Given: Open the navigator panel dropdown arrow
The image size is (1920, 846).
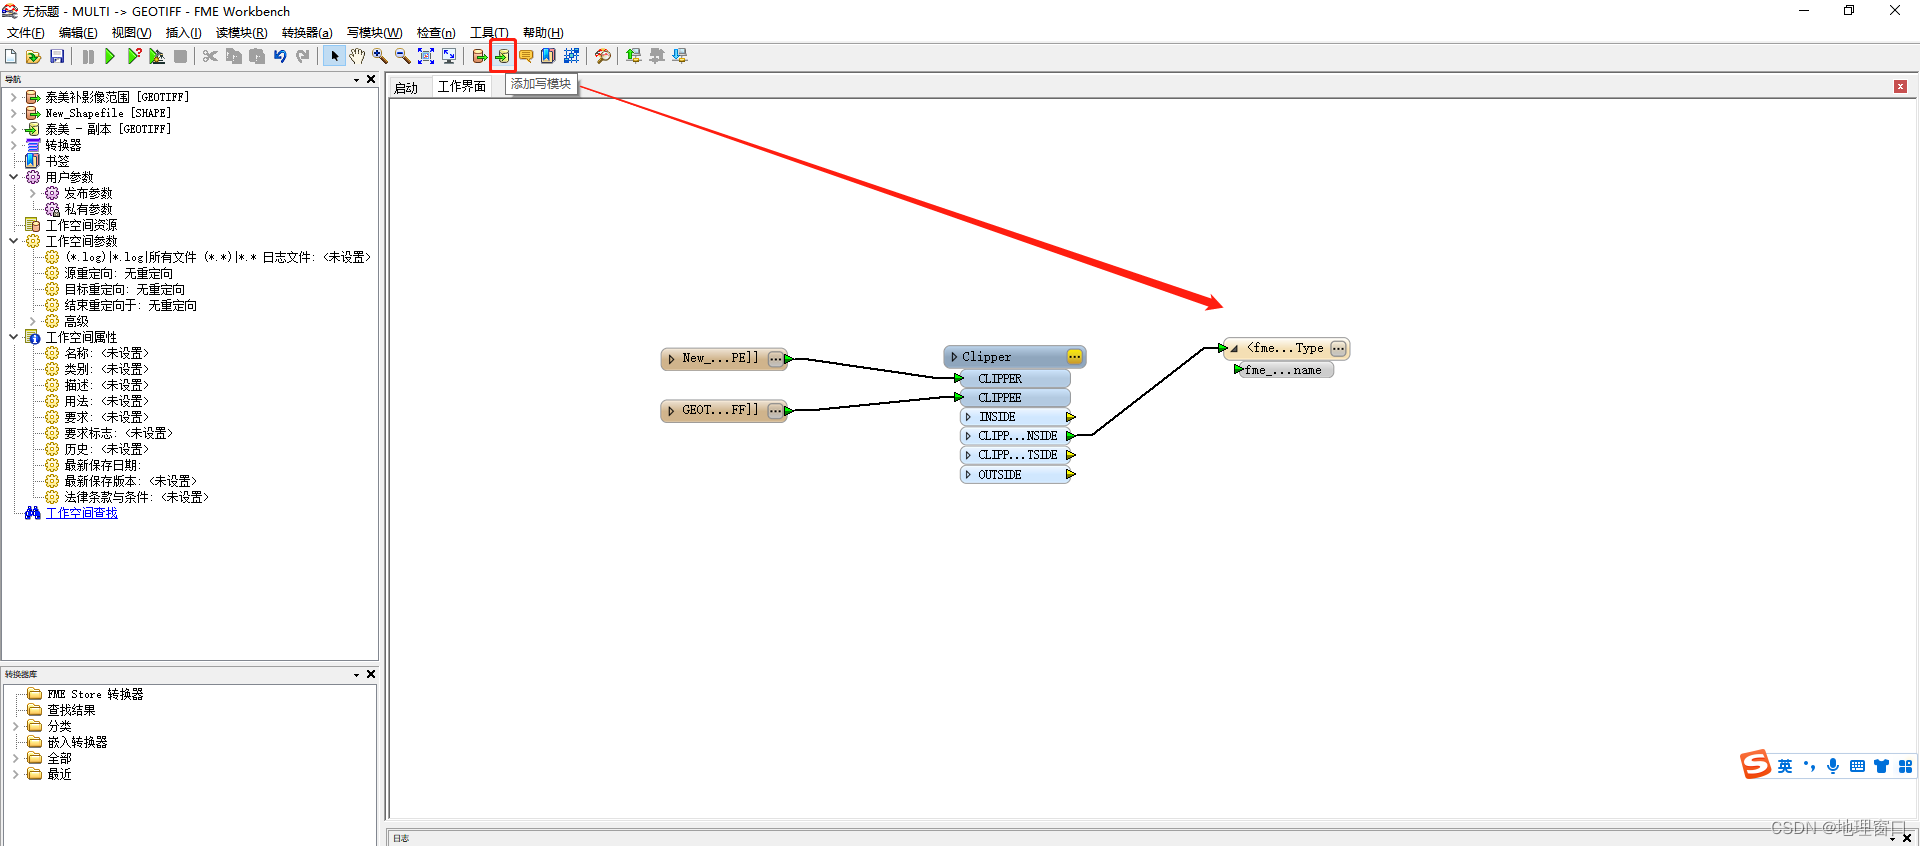Looking at the screenshot, I should 356,80.
